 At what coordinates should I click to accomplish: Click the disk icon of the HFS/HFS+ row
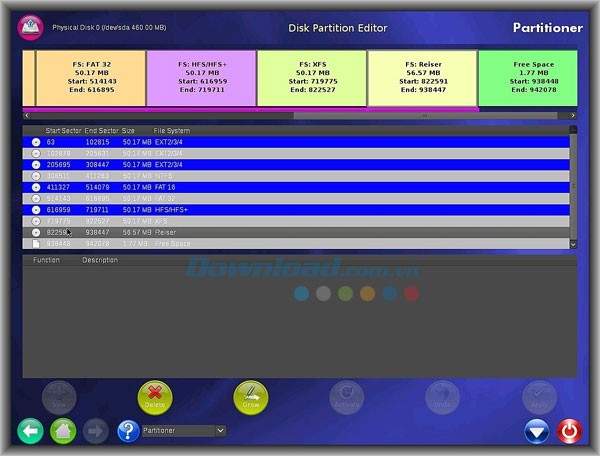[36, 212]
